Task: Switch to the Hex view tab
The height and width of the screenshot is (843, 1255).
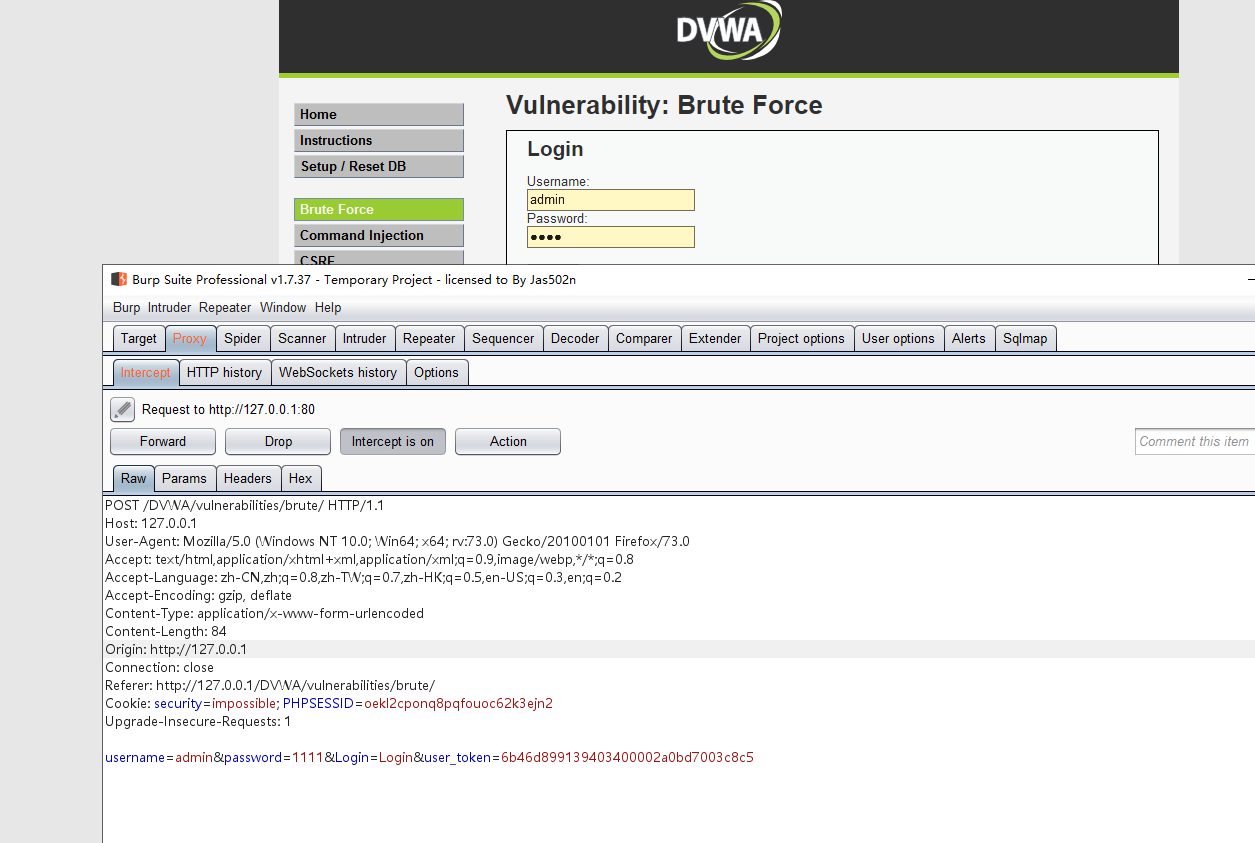Action: pos(301,478)
